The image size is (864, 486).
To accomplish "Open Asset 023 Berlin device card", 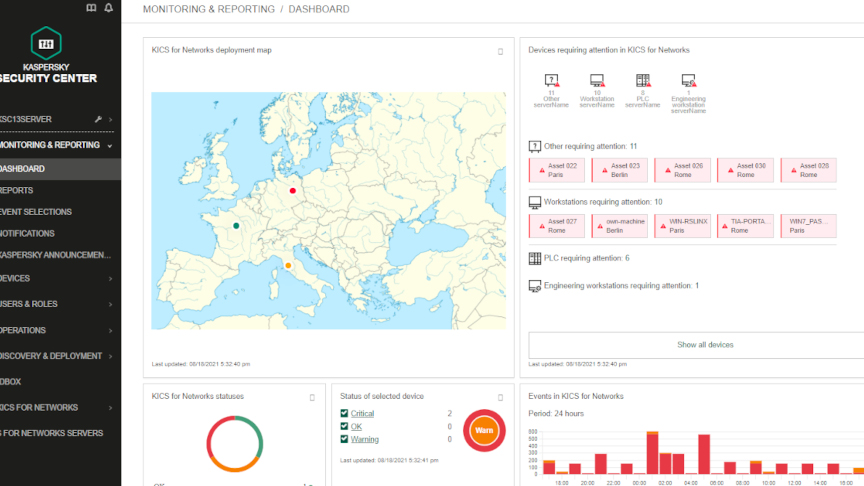I will coord(619,170).
